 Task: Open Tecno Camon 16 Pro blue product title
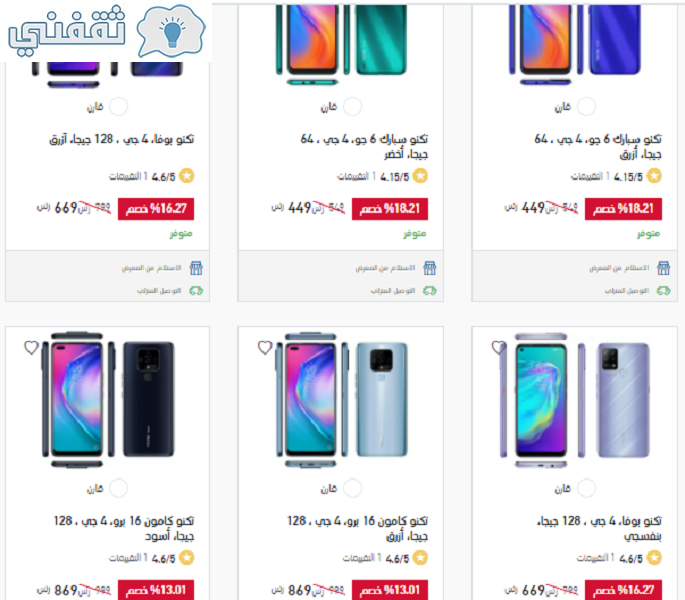[357, 528]
